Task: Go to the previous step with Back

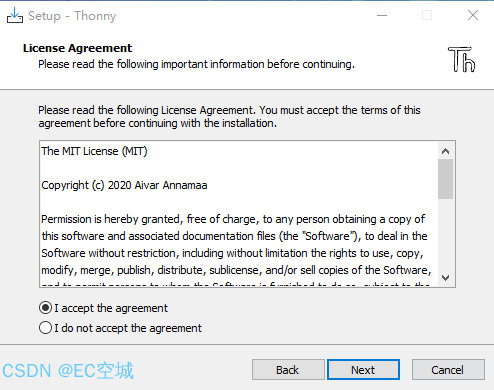Action: tap(288, 370)
